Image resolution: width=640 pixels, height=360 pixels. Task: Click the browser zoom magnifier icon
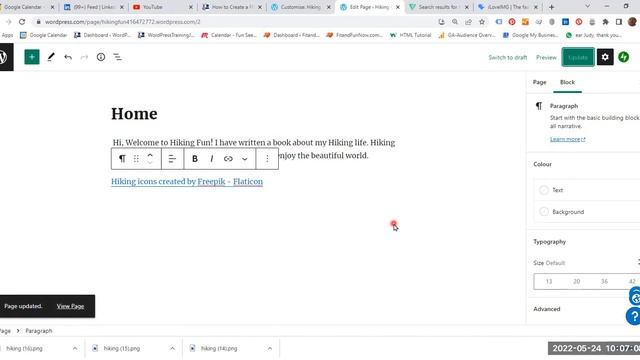[455, 22]
